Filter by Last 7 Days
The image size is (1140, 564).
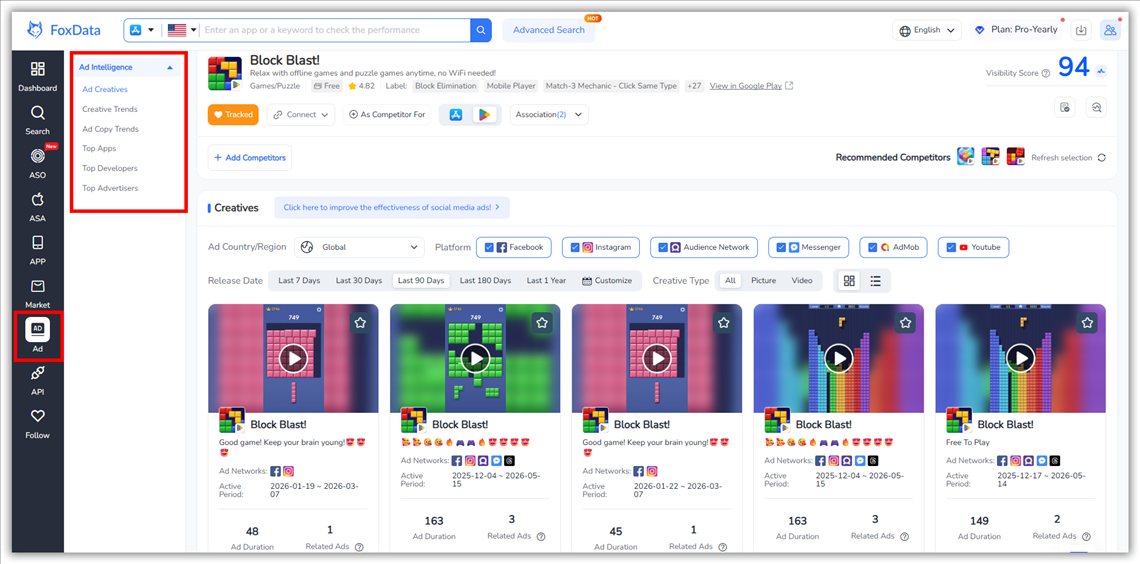click(299, 281)
